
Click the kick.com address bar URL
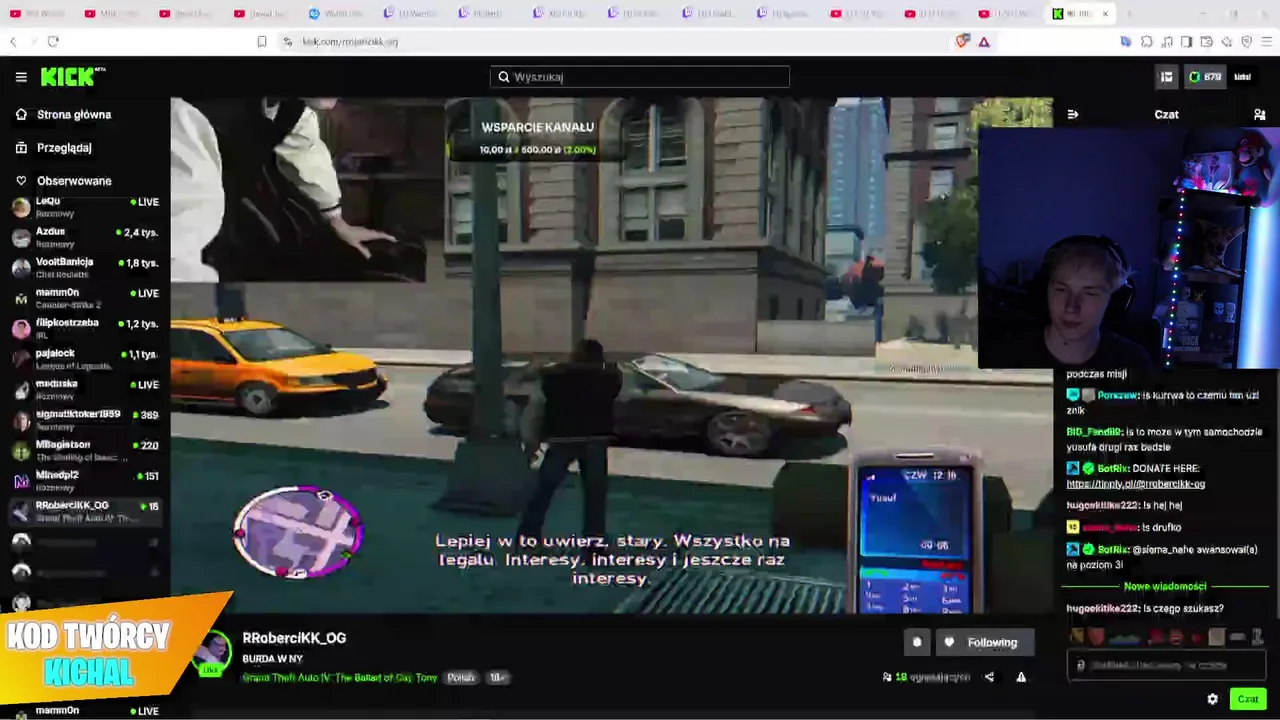click(x=350, y=42)
